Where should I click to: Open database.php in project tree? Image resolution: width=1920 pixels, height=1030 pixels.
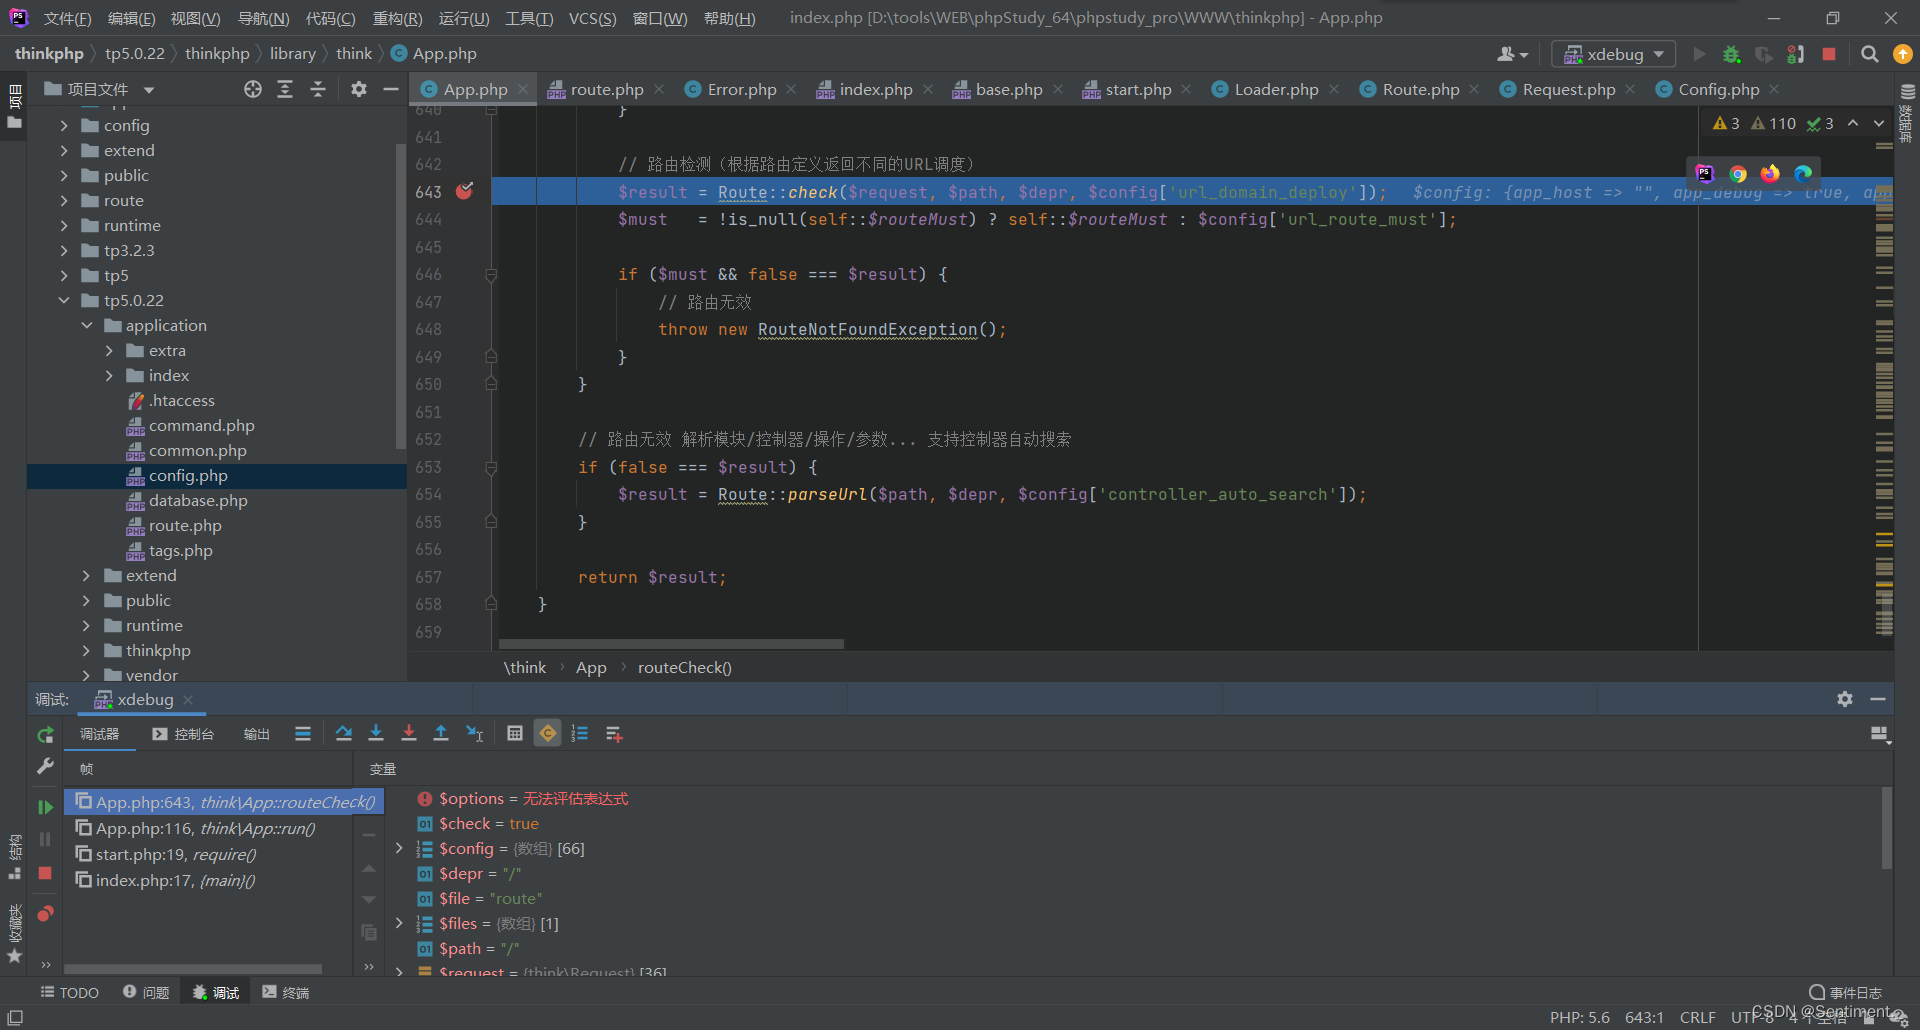[x=198, y=500]
